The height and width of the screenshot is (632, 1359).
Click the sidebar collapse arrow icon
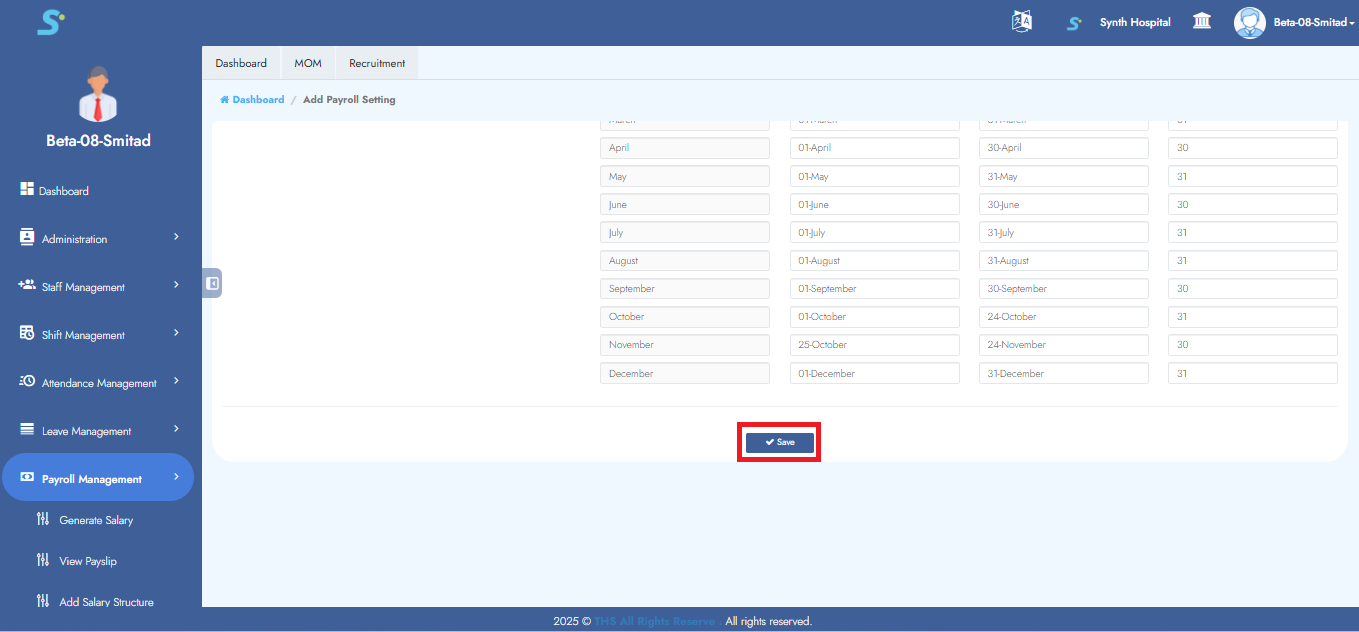(212, 283)
